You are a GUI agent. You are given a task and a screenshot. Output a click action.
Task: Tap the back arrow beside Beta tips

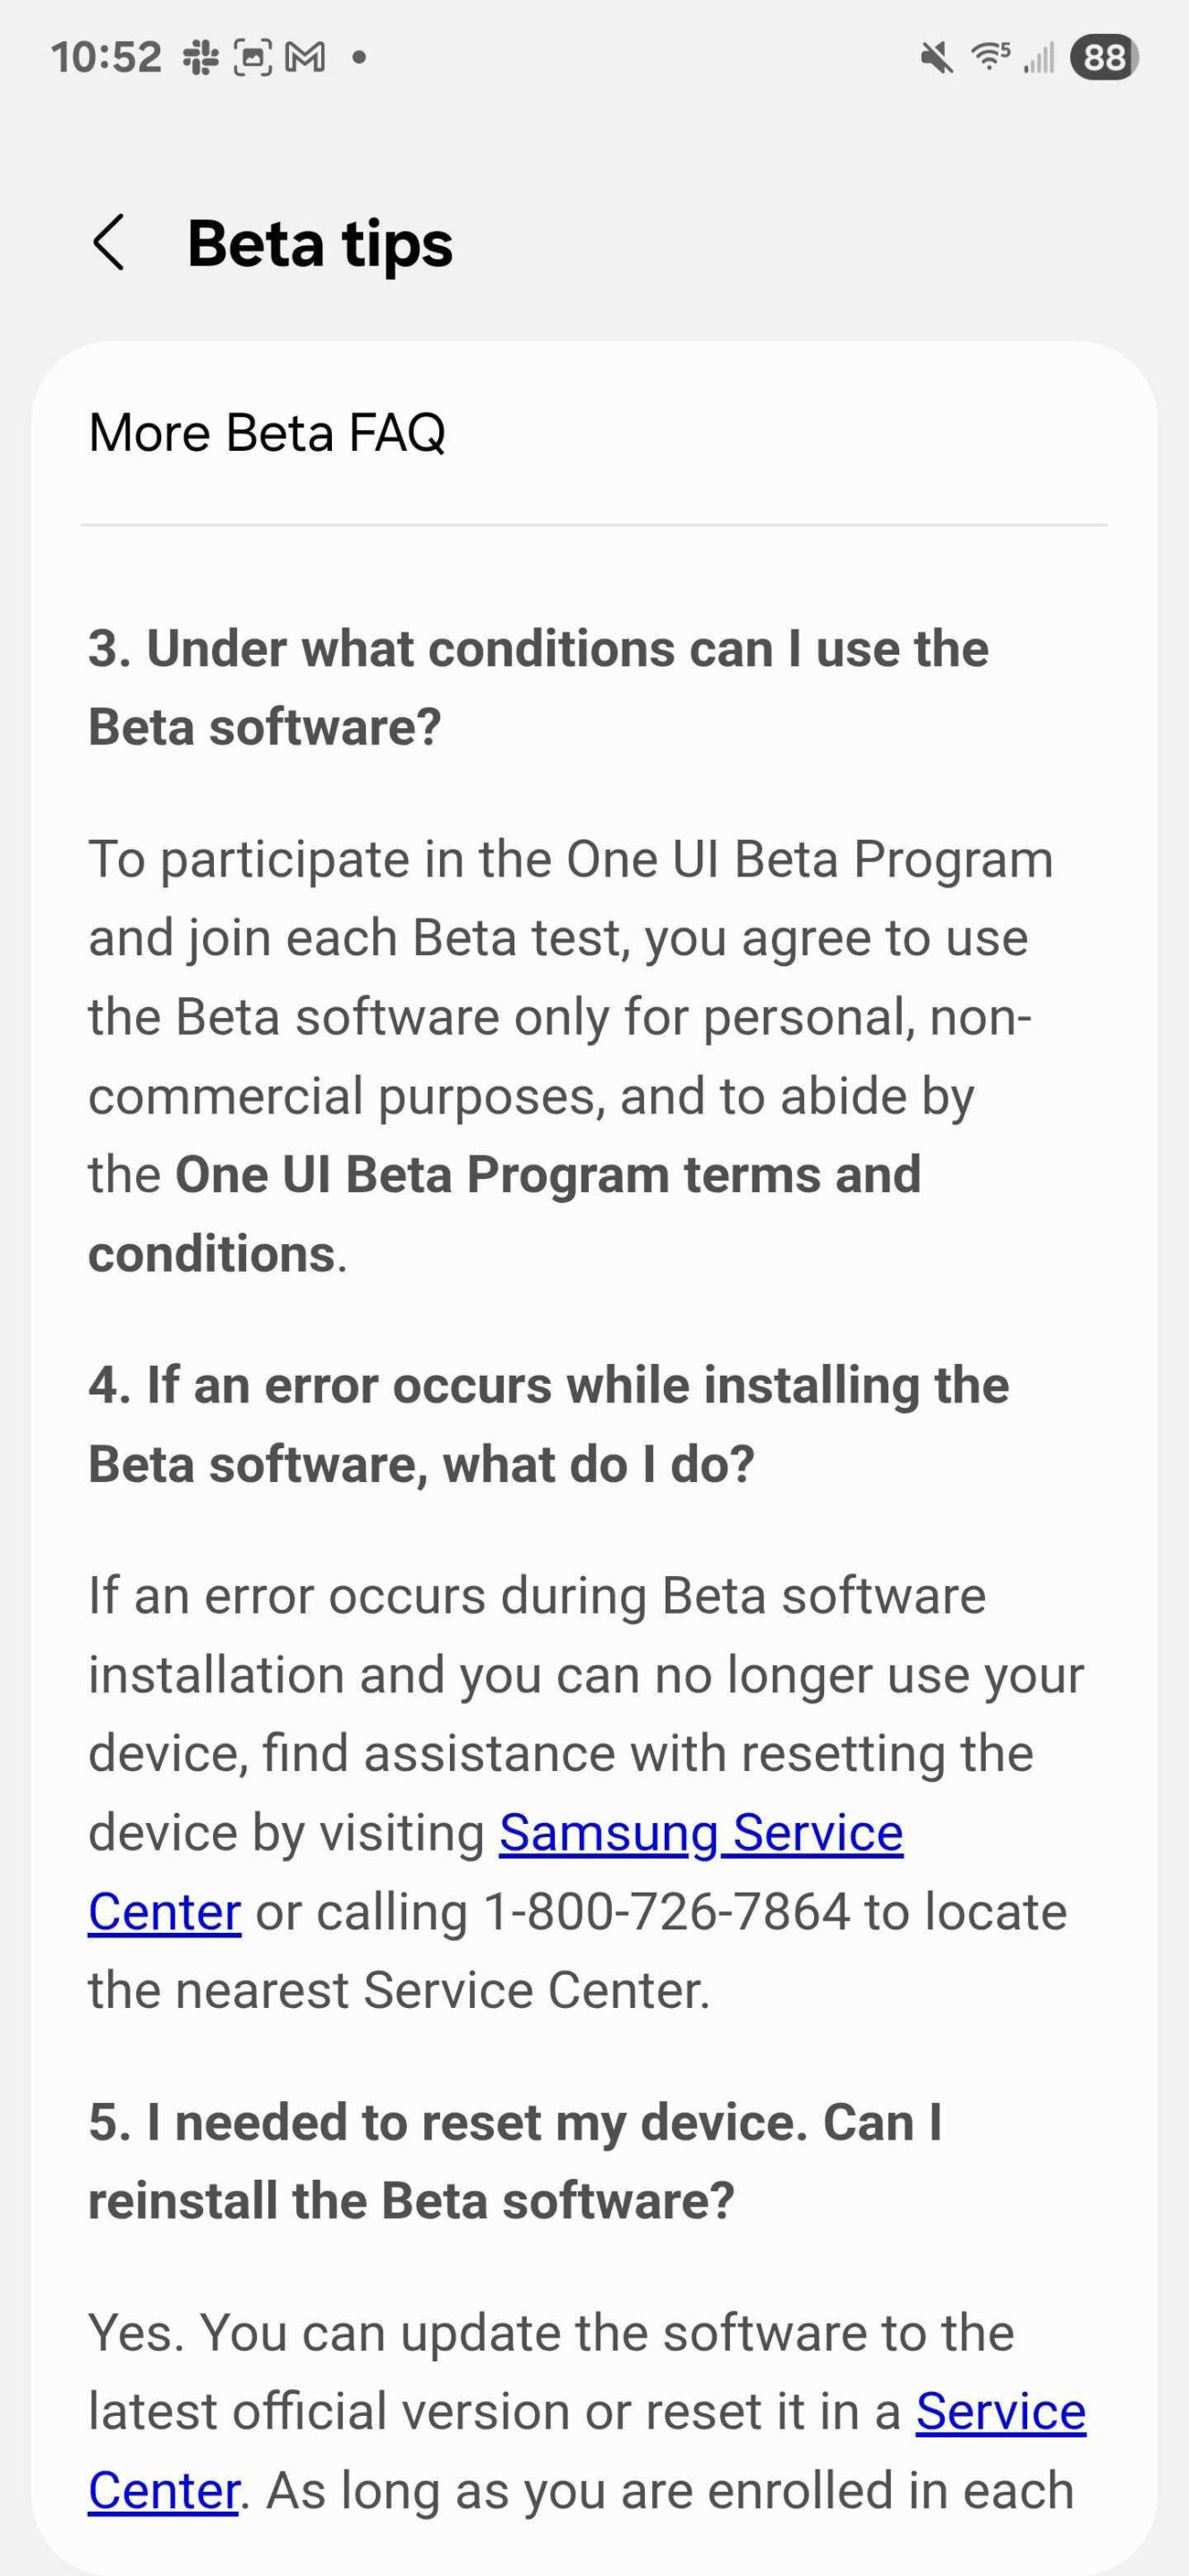108,243
